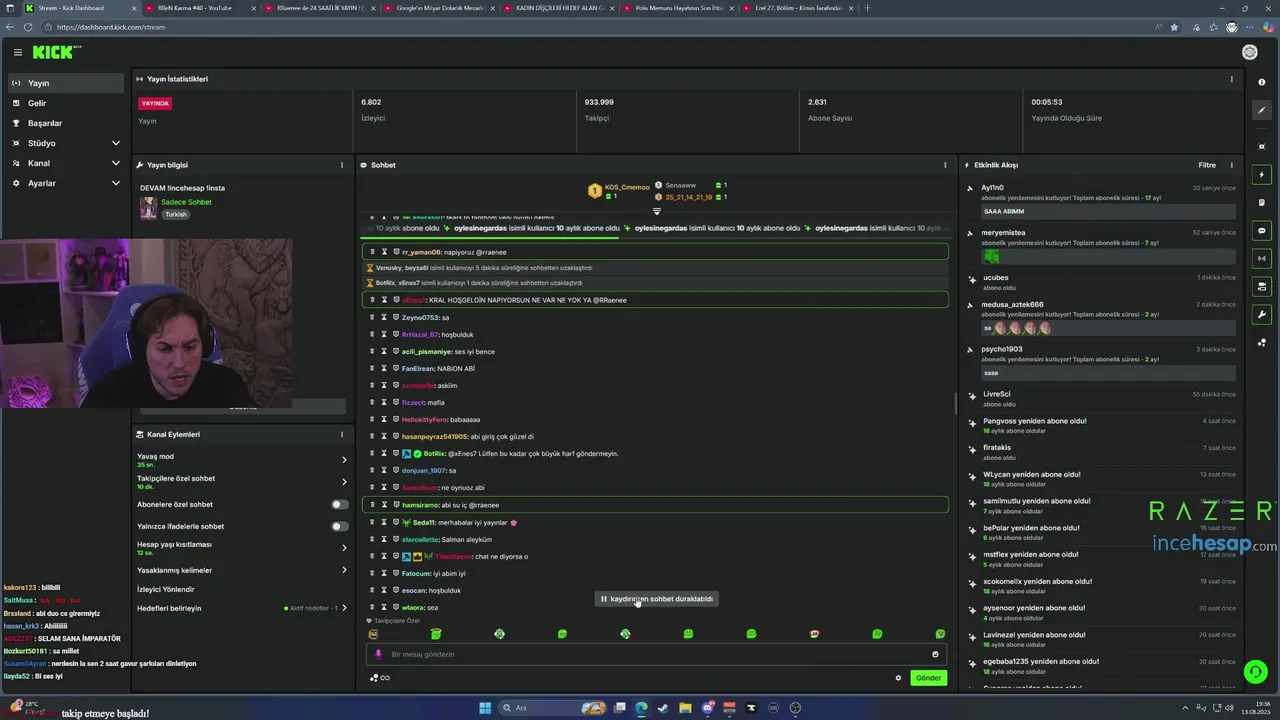The height and width of the screenshot is (720, 1280).
Task: Click the browser address bar URL
Action: pyautogui.click(x=110, y=27)
